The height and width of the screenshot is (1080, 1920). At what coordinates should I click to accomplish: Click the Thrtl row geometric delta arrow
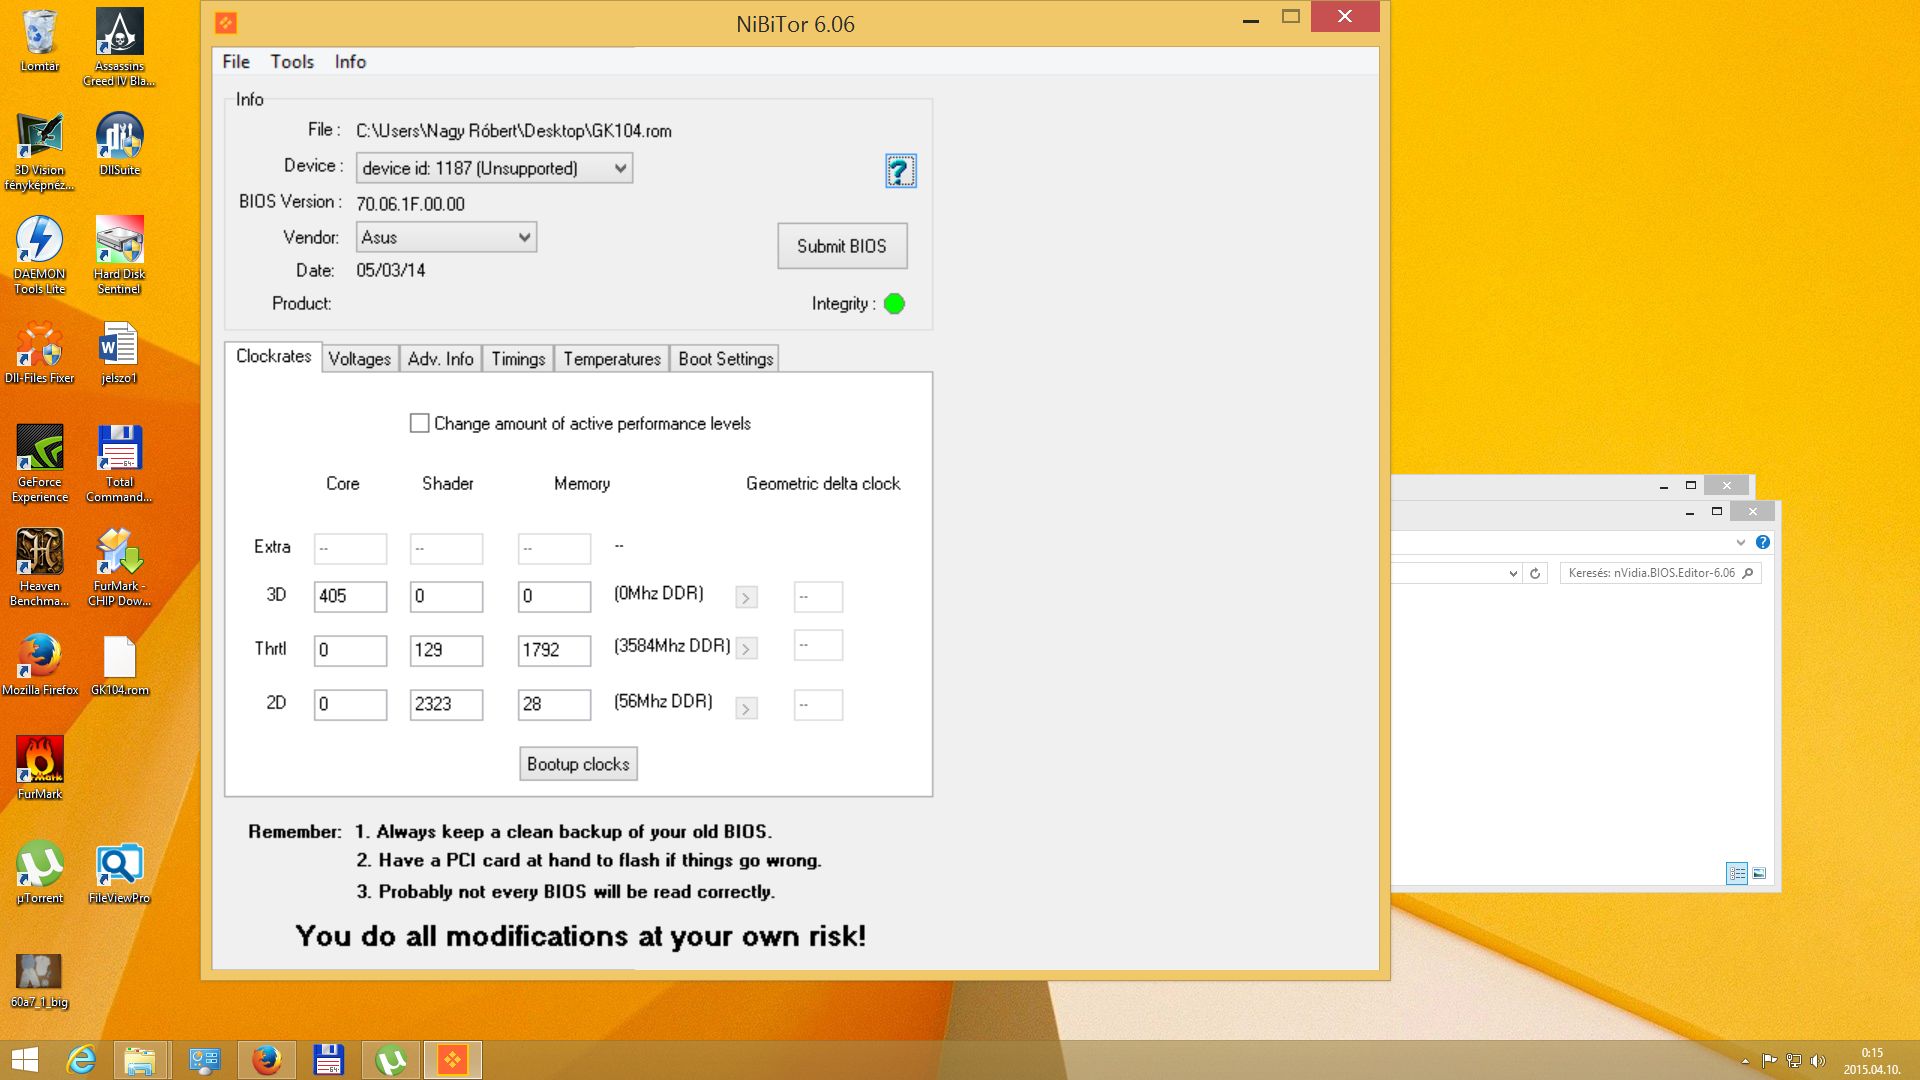pyautogui.click(x=746, y=649)
